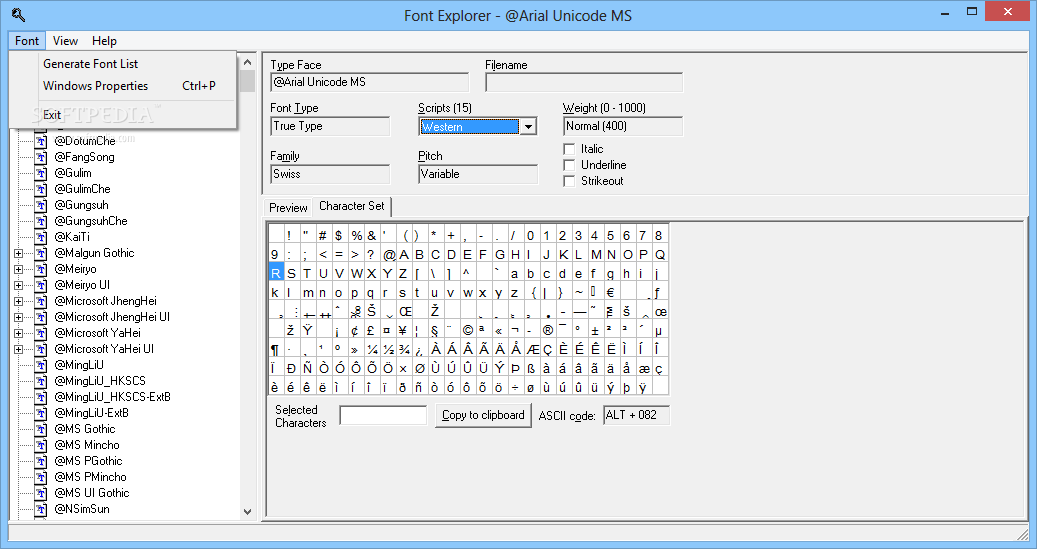Click the TrueType icon beside @NSimSun
This screenshot has height=549, width=1037.
(41, 509)
